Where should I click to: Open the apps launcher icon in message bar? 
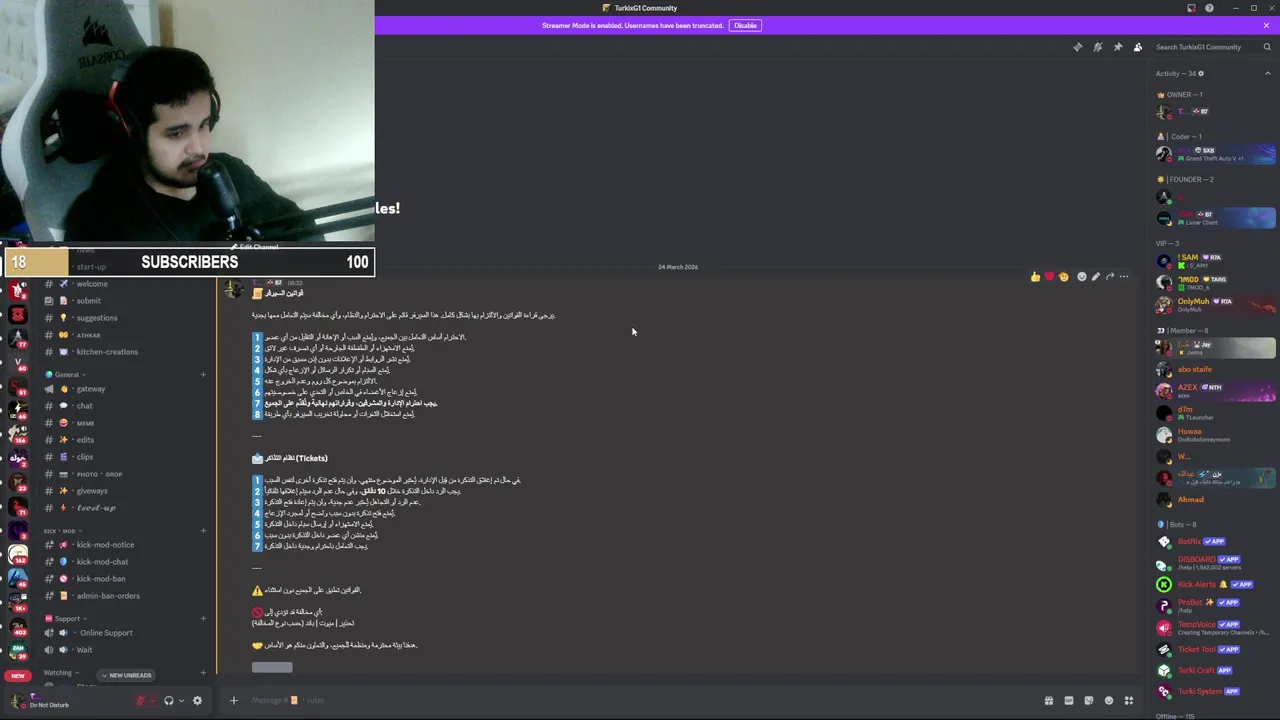point(1129,701)
